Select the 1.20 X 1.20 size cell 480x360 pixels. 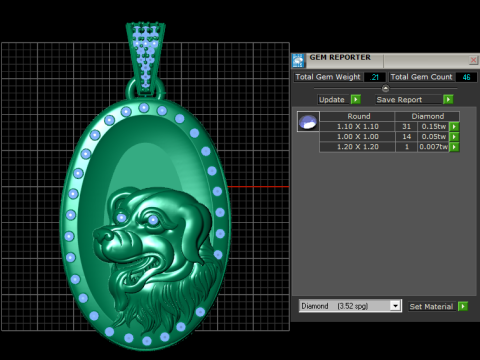pyautogui.click(x=357, y=147)
